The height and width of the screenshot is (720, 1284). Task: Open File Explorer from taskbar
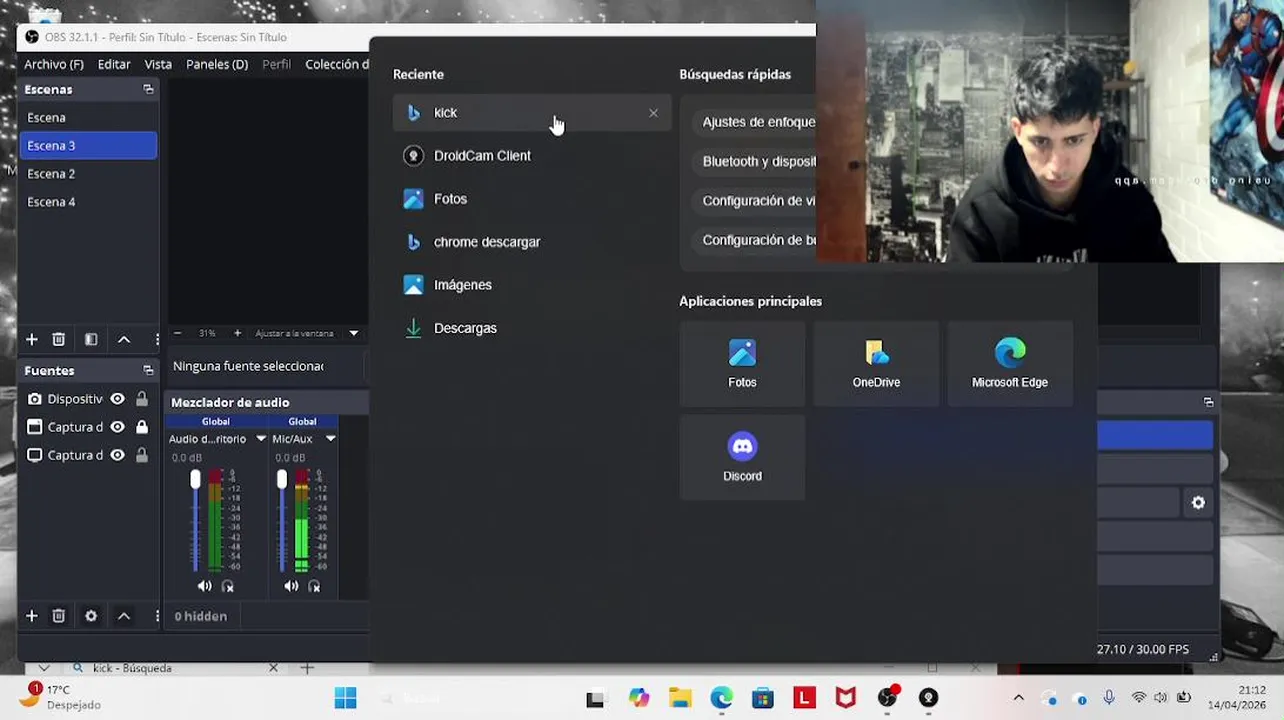(680, 698)
